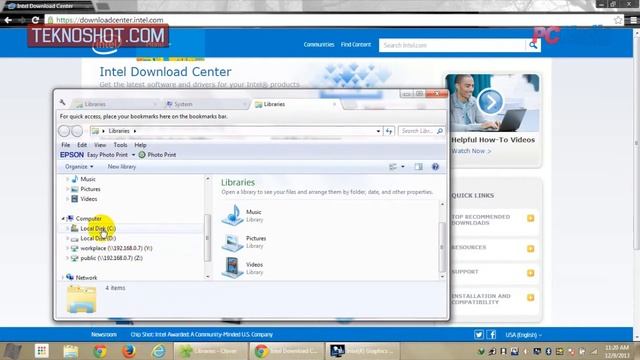Open the Tools menu
640x360 pixels.
[x=120, y=145]
